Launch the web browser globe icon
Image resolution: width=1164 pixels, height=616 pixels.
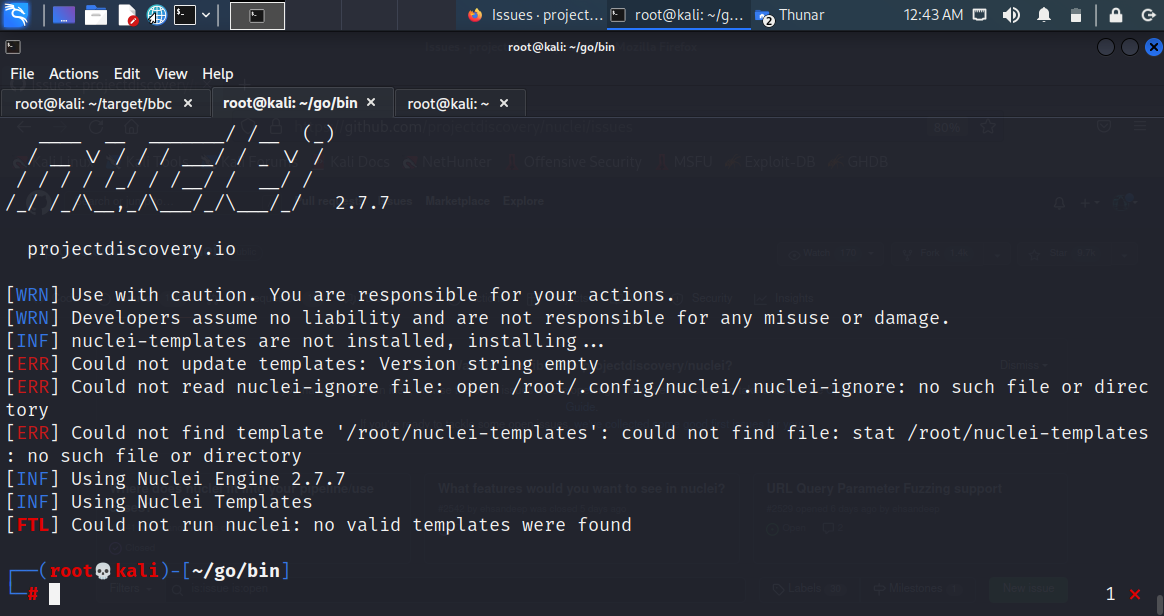click(157, 15)
